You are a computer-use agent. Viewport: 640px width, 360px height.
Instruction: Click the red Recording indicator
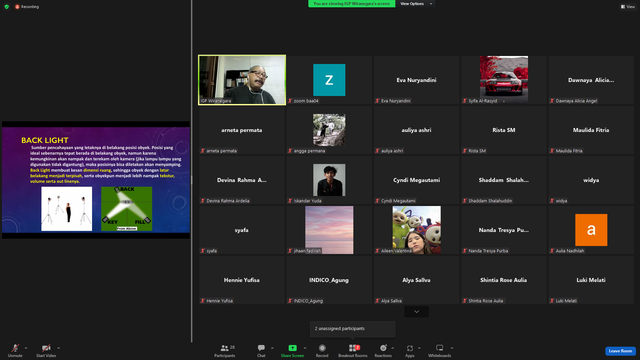tap(27, 7)
